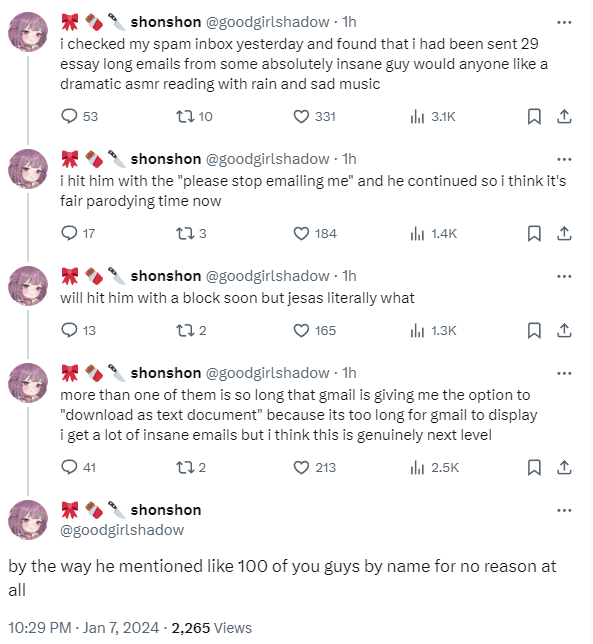Click the shonshon display name on the last tweet
This screenshot has height=644, width=593.
pos(166,510)
